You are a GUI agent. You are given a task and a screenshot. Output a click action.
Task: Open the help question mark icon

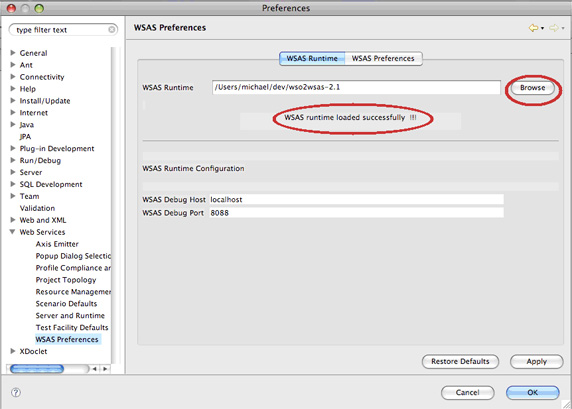[16, 393]
